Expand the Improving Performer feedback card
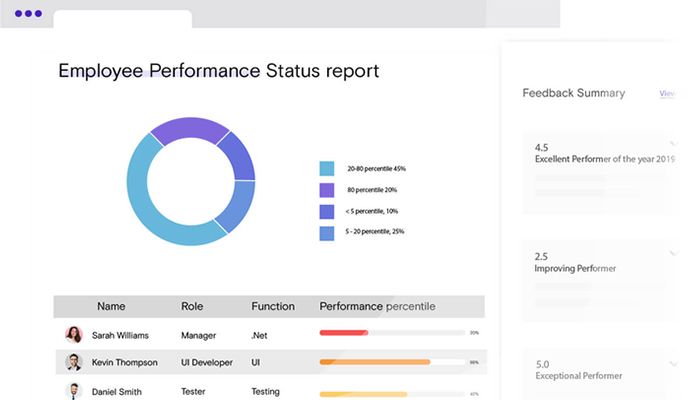This screenshot has width=700, height=400. (672, 253)
